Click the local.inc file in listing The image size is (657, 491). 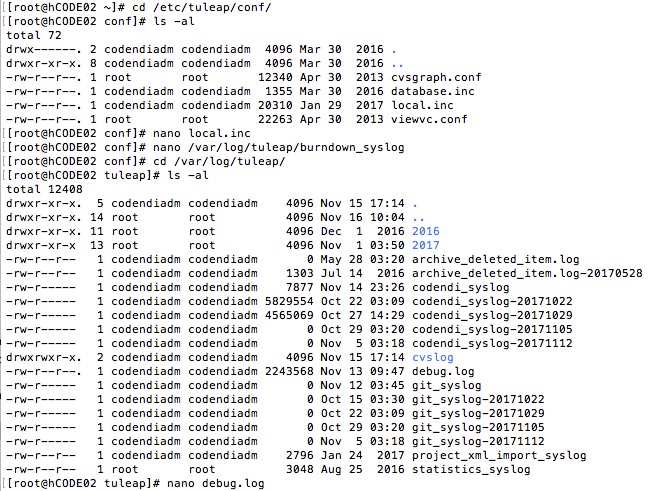click(x=422, y=105)
